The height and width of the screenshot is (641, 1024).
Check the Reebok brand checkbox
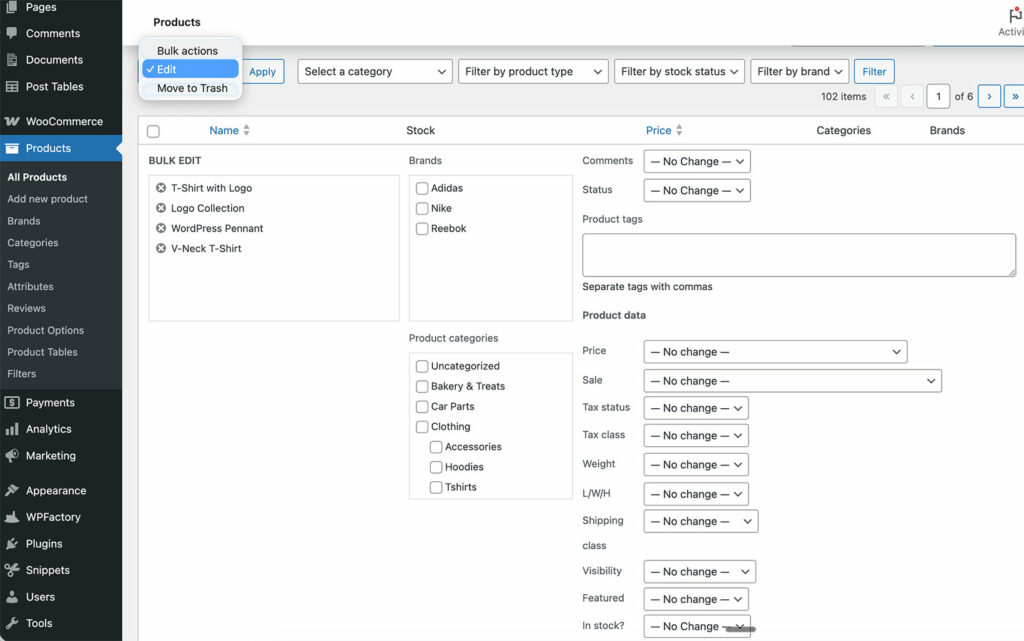[x=422, y=228]
